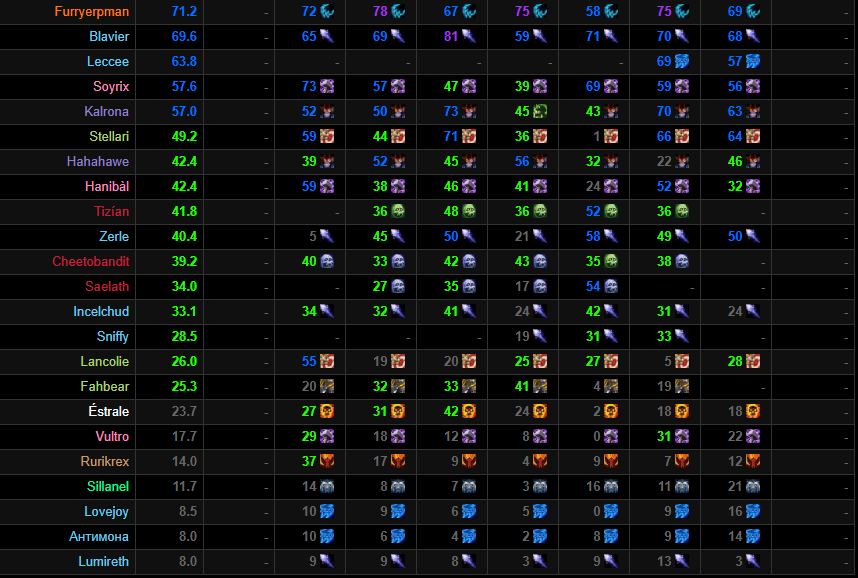
Task: Open the Lancolie player link
Action: point(105,361)
